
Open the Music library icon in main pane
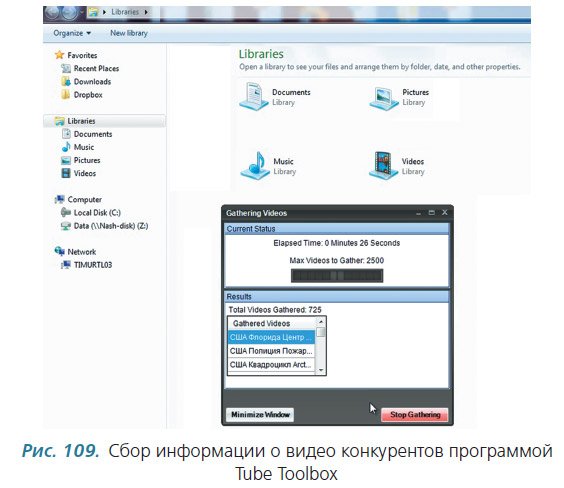click(254, 165)
